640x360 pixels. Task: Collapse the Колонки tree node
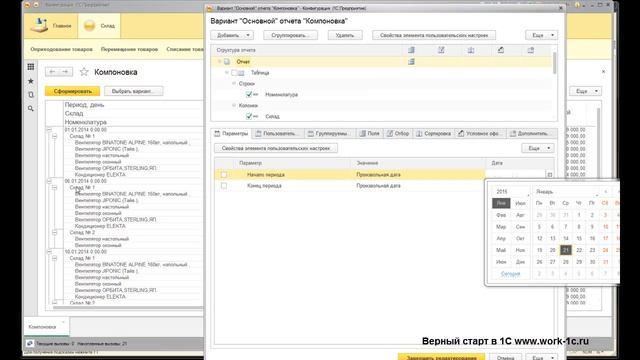tap(234, 105)
